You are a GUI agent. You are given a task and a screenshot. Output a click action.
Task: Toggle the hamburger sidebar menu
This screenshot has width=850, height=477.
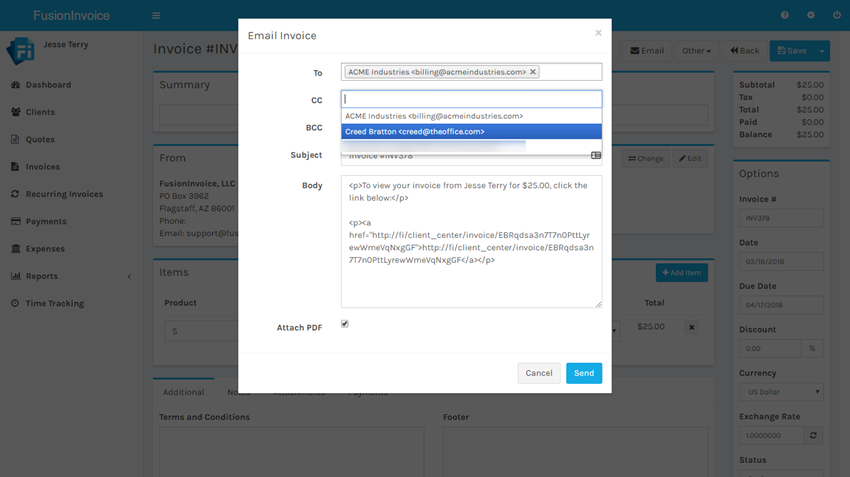point(156,16)
